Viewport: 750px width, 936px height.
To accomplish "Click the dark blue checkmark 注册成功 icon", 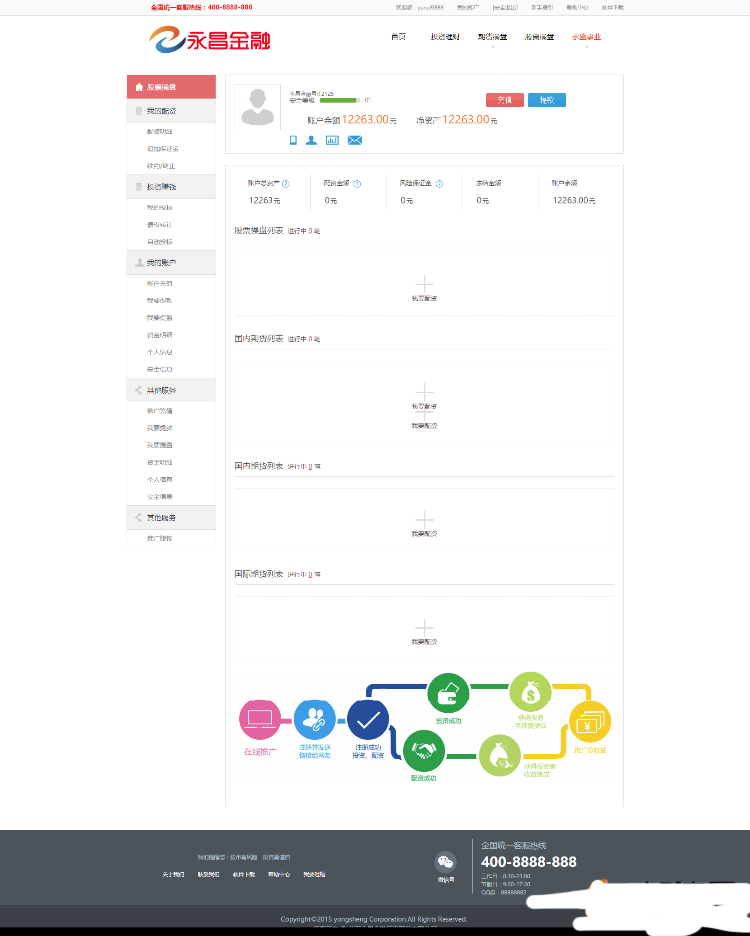I will click(x=368, y=720).
